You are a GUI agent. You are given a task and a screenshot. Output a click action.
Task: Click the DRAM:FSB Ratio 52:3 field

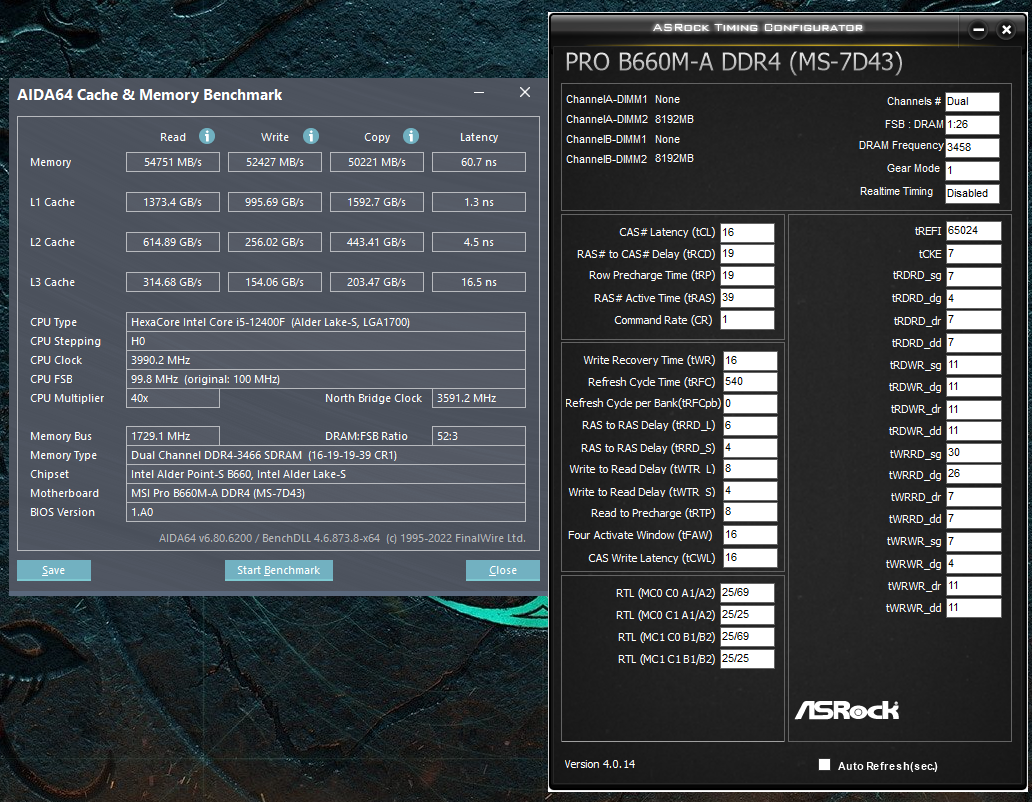479,436
